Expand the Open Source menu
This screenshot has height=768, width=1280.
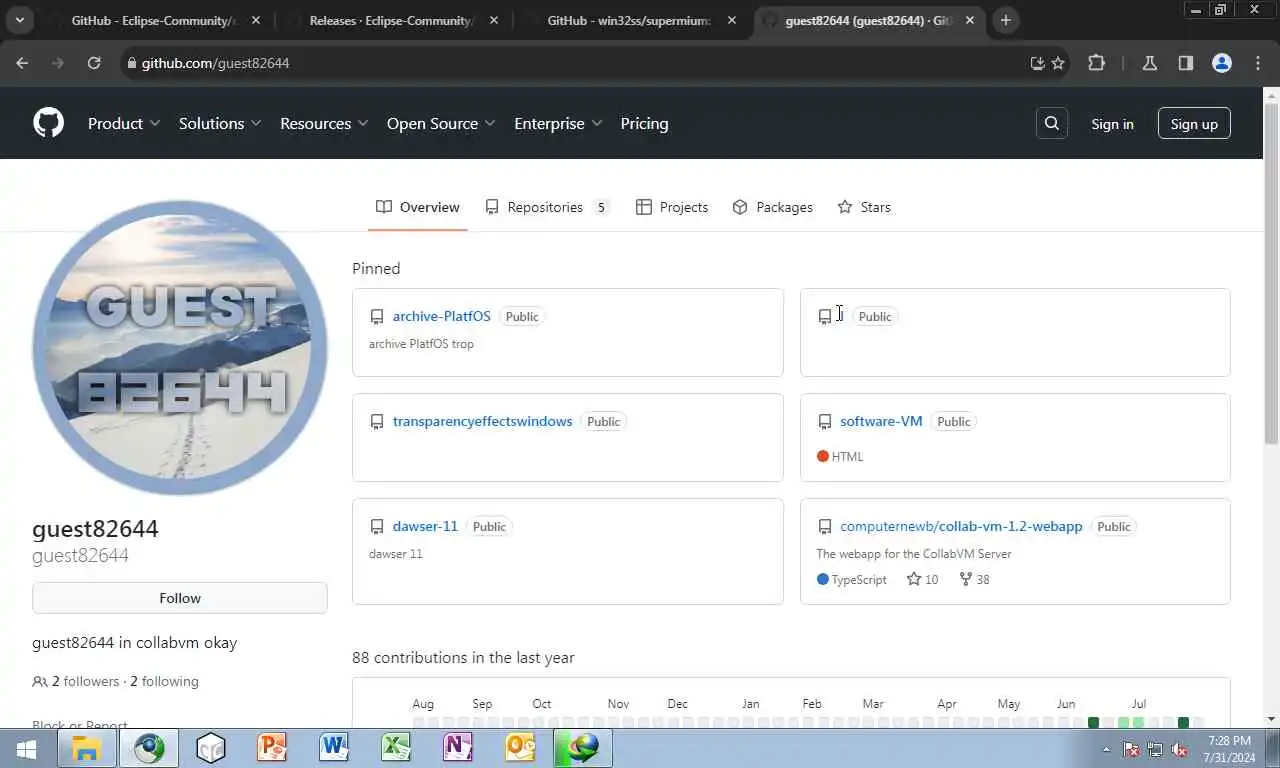click(441, 123)
